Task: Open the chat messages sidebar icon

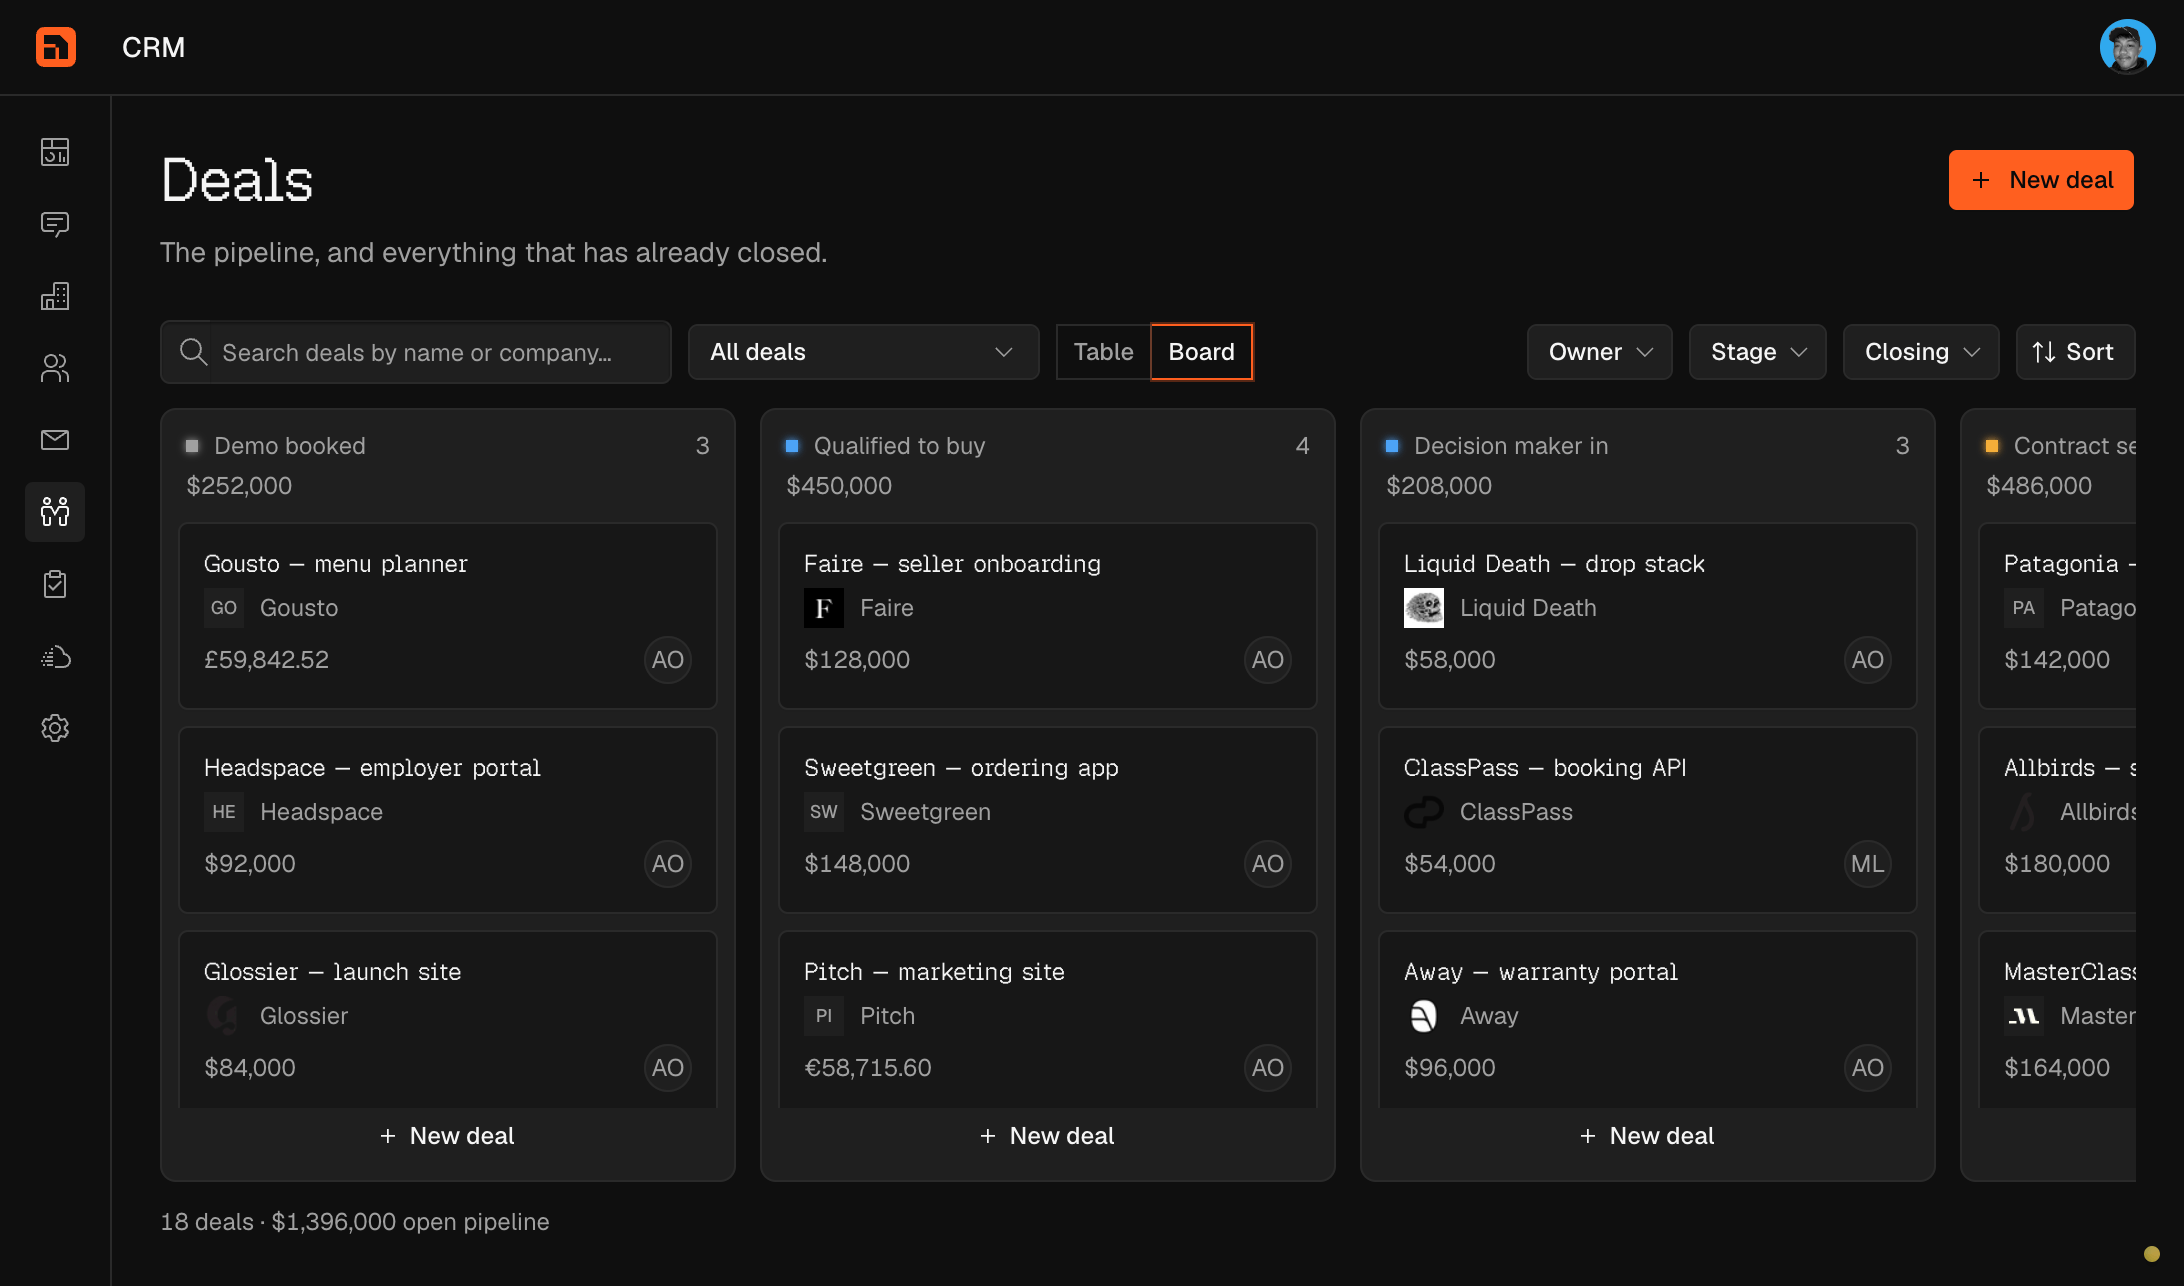Action: pos(55,224)
